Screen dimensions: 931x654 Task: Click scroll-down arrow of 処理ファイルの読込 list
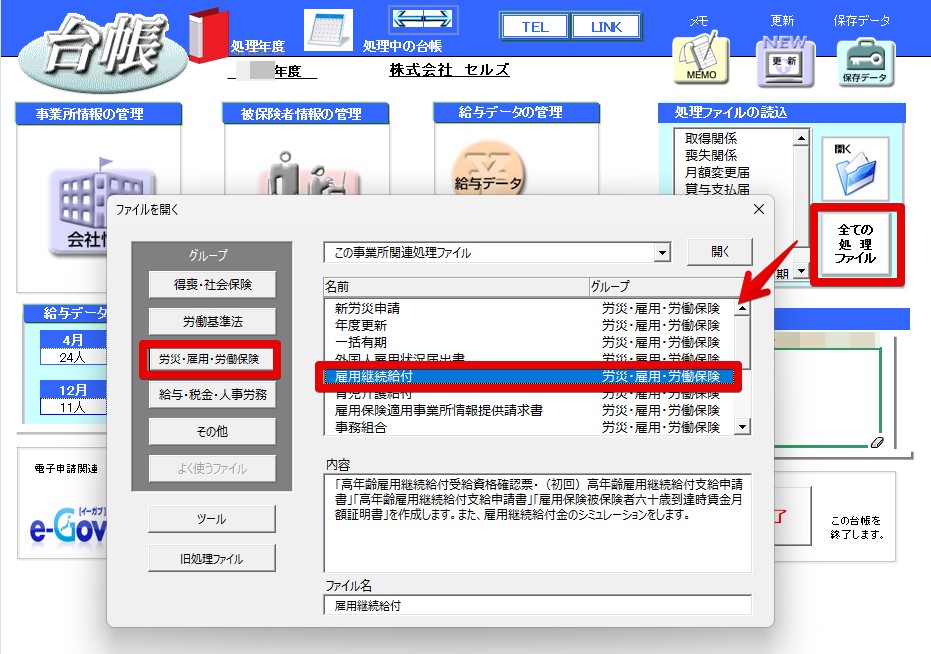click(x=801, y=271)
